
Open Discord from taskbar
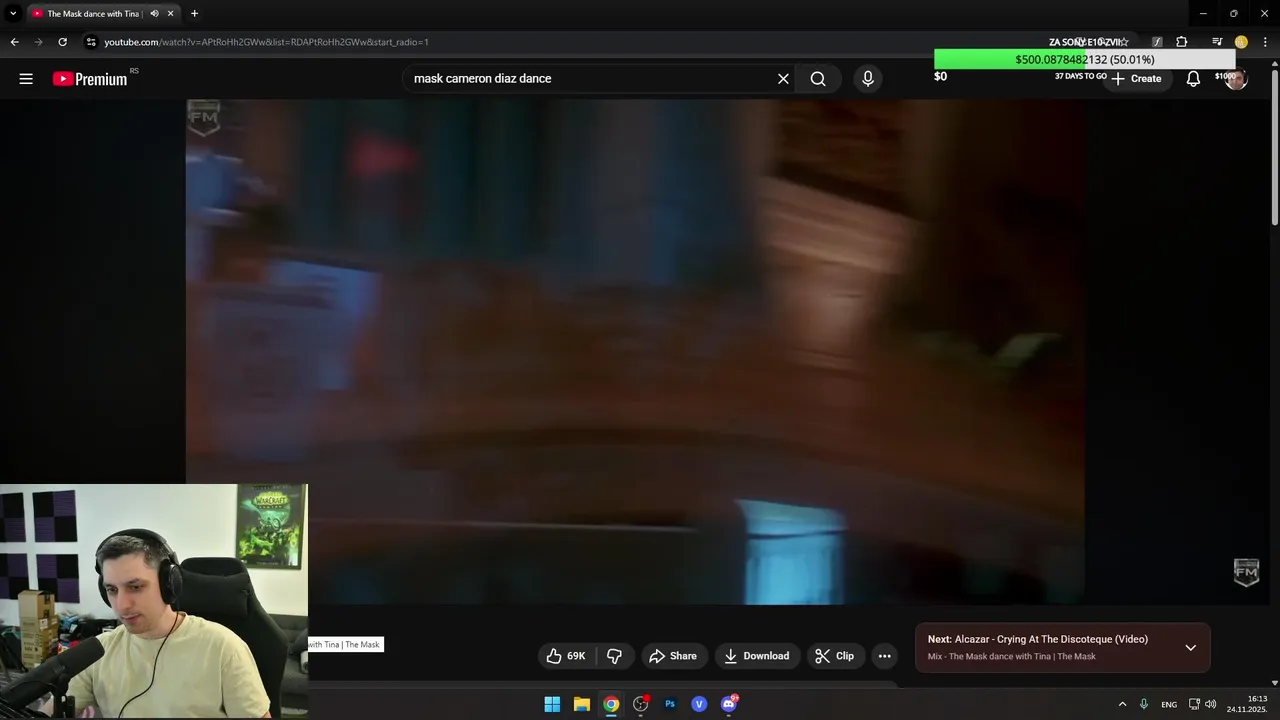pyautogui.click(x=729, y=704)
